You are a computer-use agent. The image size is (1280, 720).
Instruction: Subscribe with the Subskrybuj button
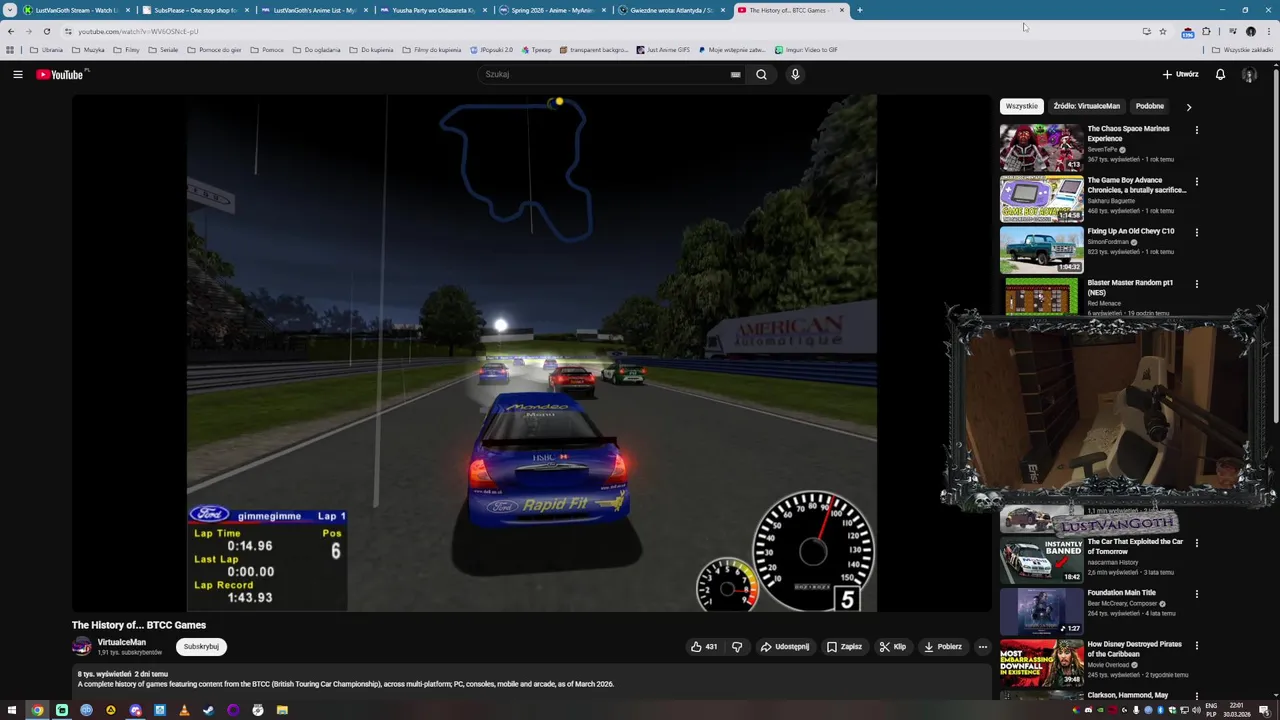tap(201, 647)
